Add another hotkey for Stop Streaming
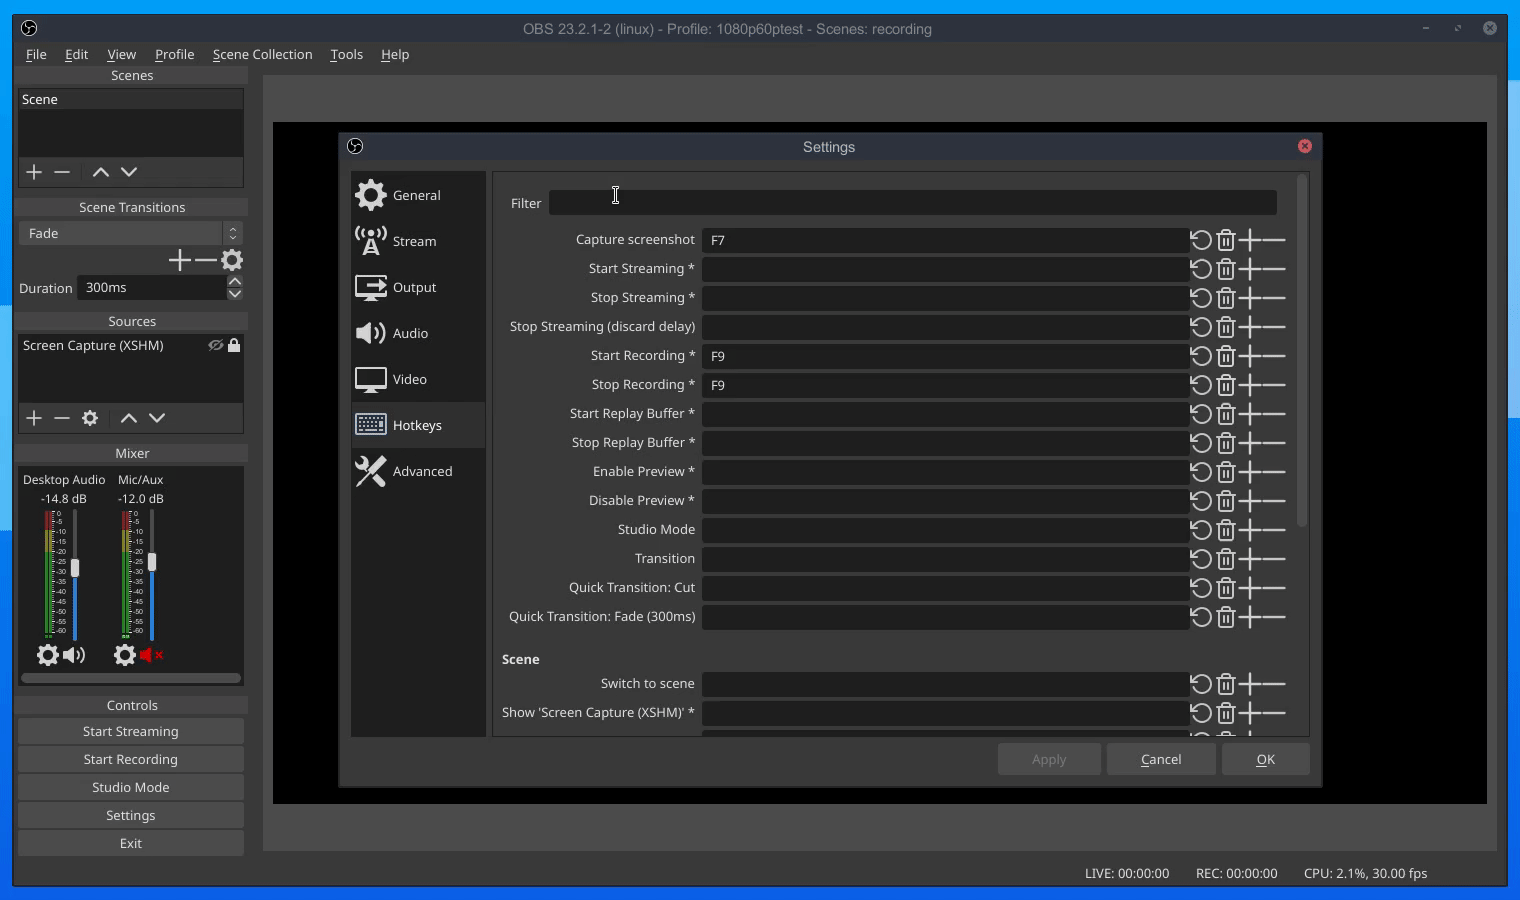The image size is (1520, 900). [x=1250, y=298]
